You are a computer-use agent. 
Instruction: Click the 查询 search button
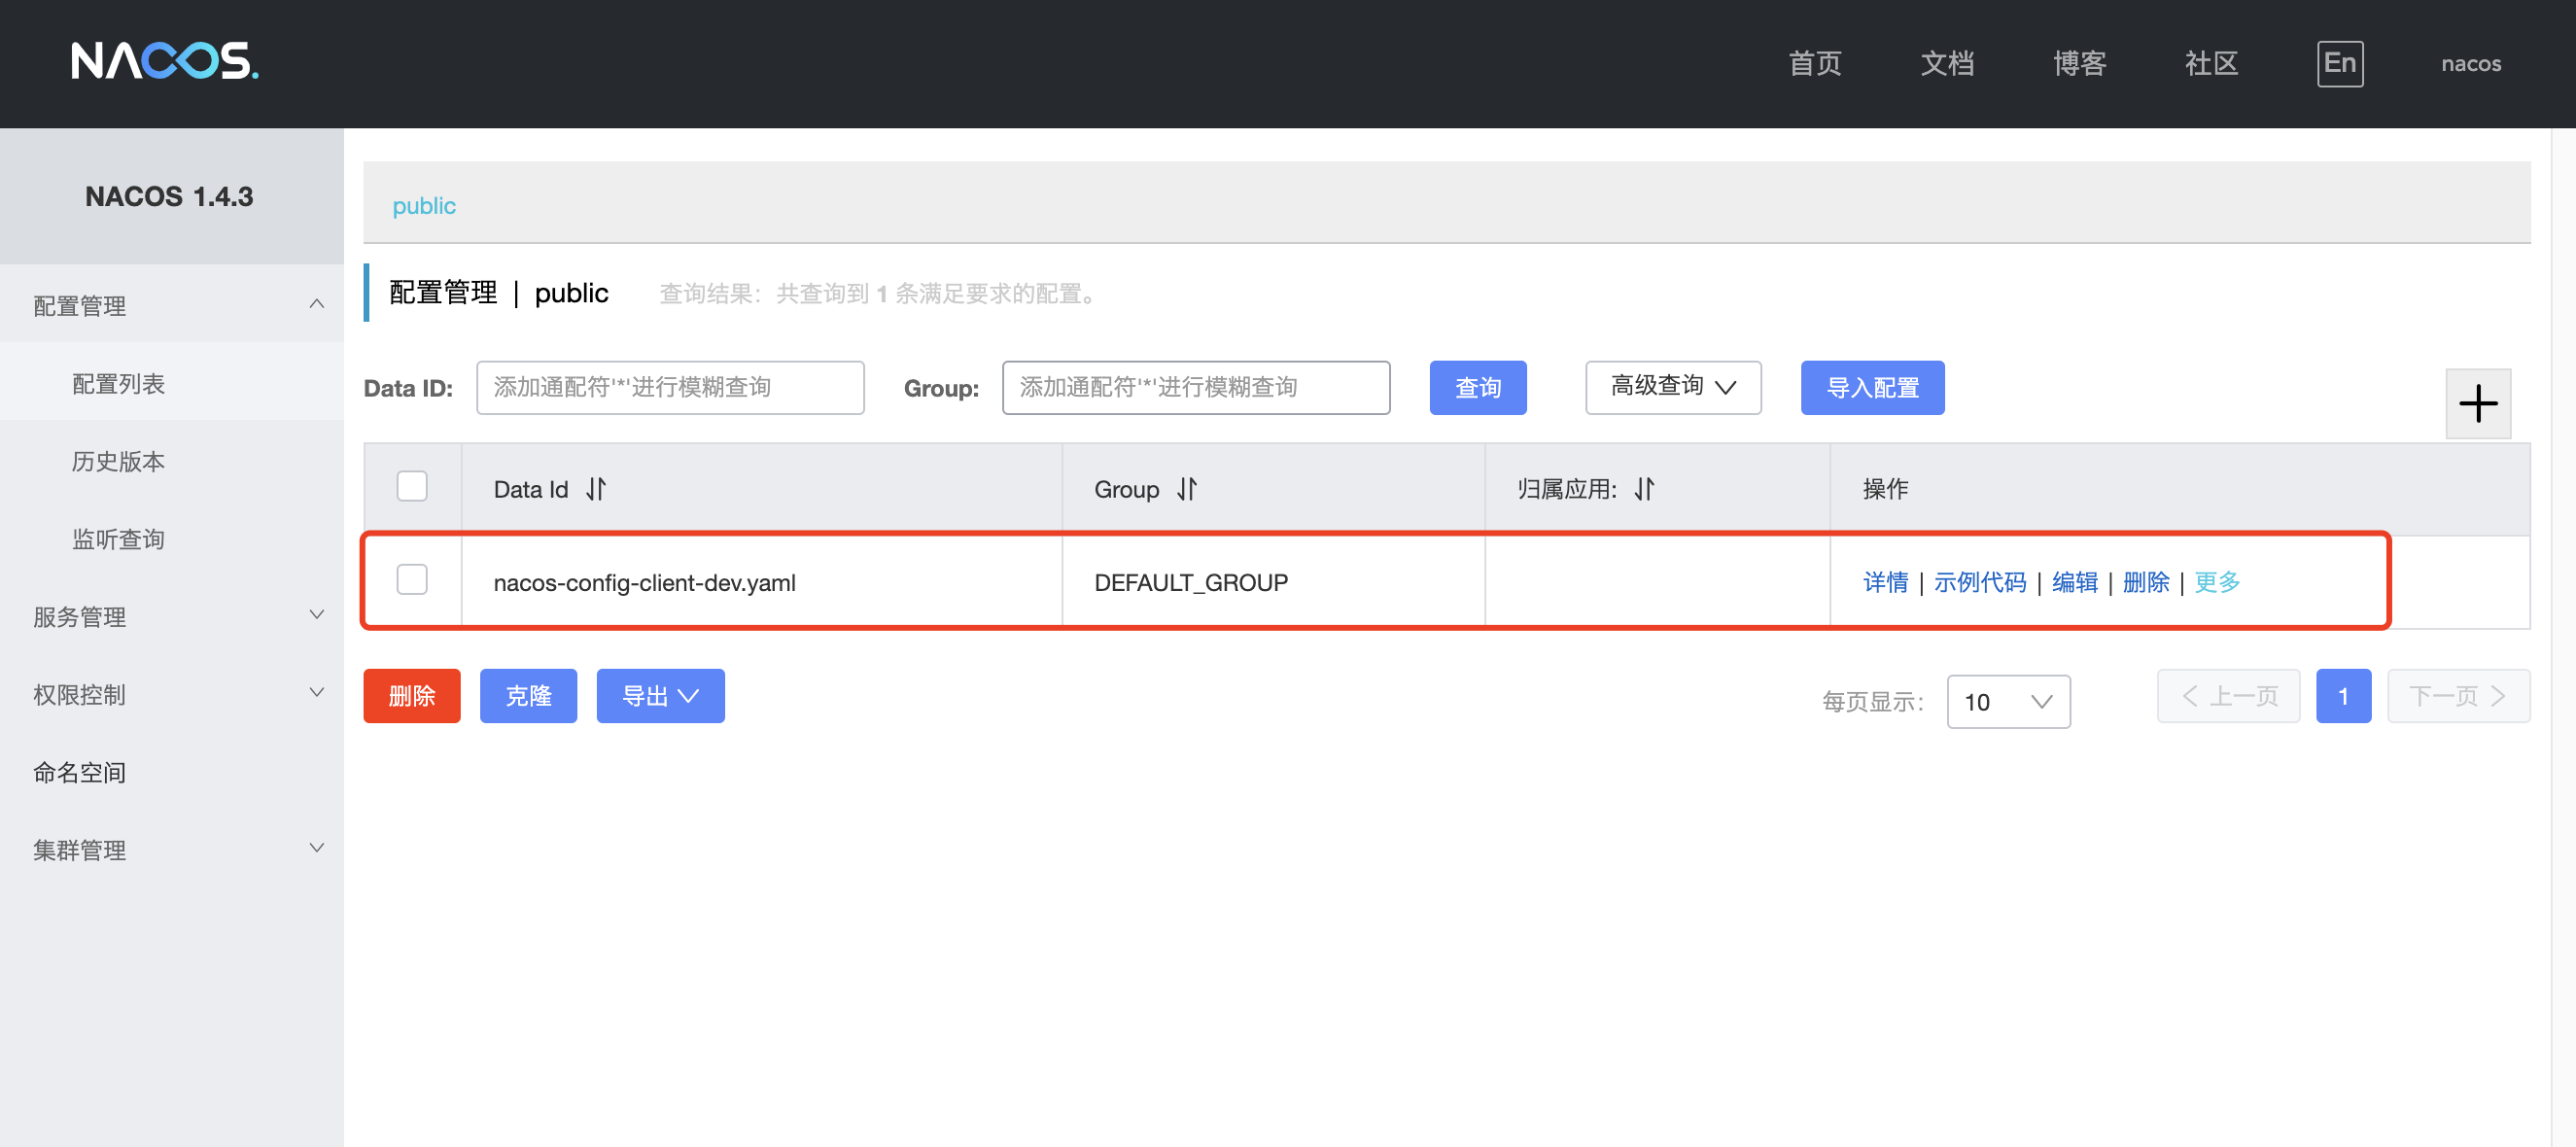[x=1478, y=387]
